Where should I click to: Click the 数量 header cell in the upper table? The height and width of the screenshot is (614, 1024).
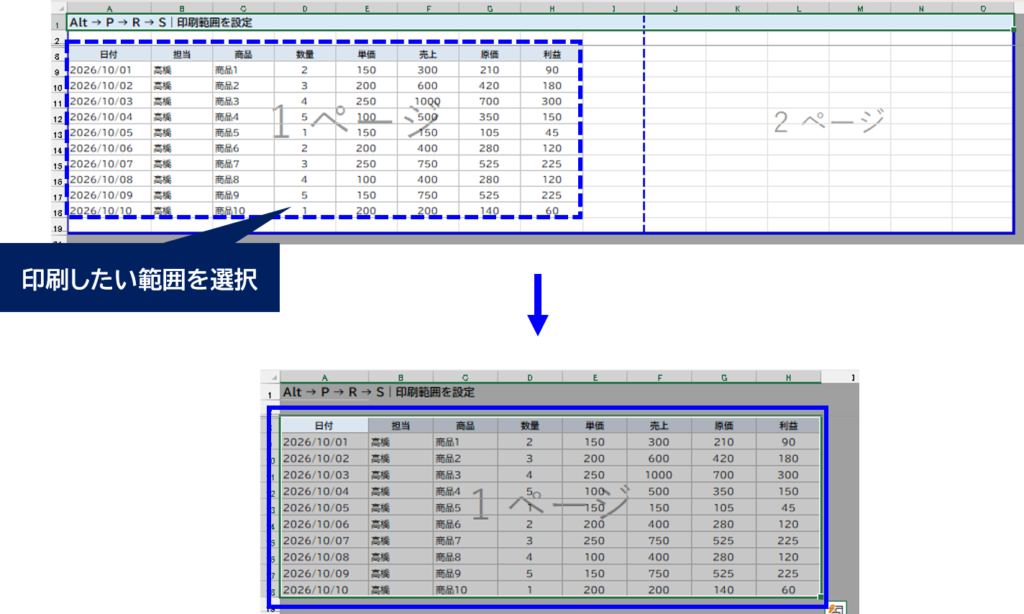305,54
